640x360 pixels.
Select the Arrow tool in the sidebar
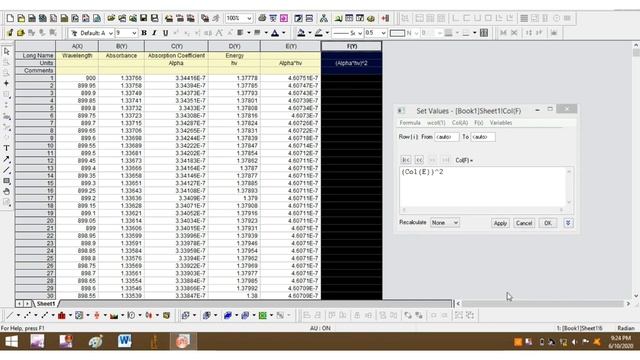click(x=7, y=160)
